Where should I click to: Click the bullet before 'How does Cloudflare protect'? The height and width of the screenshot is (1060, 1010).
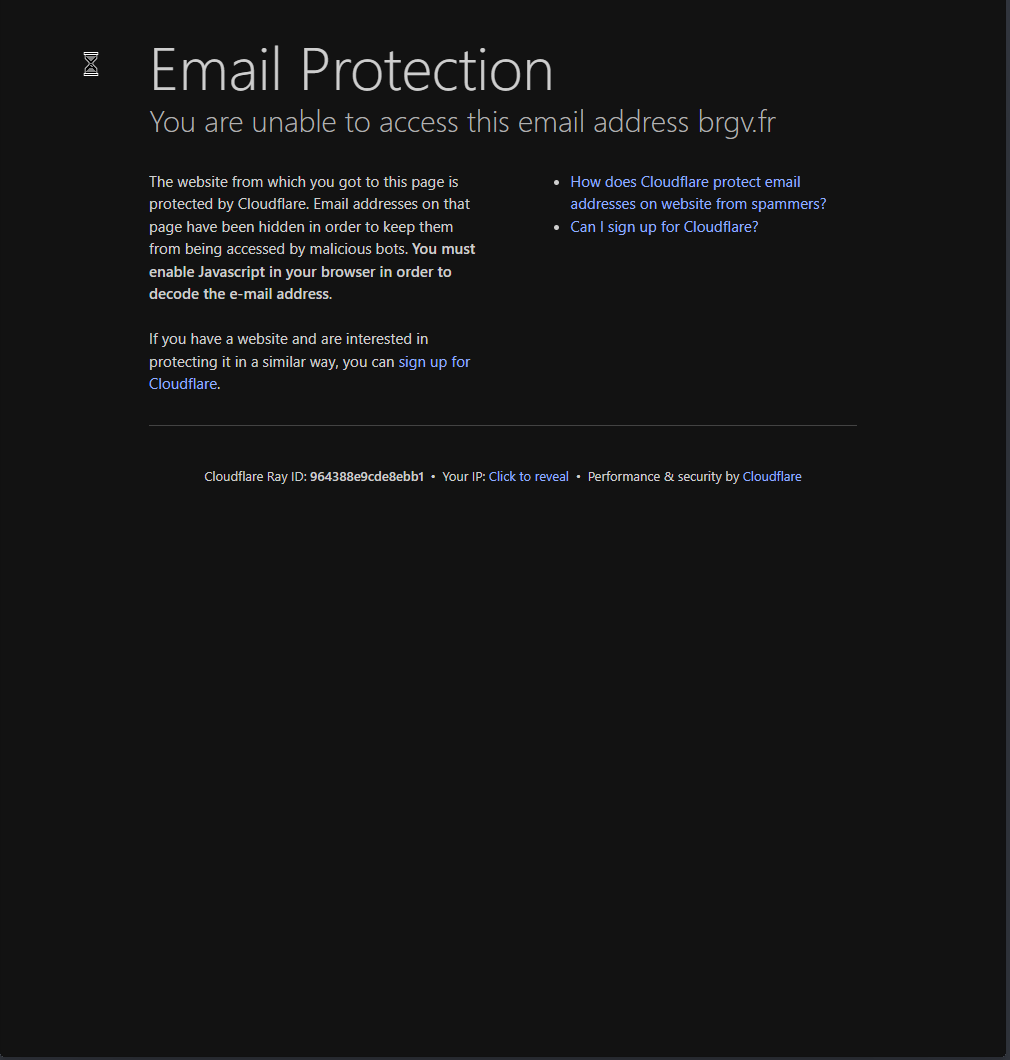556,183
